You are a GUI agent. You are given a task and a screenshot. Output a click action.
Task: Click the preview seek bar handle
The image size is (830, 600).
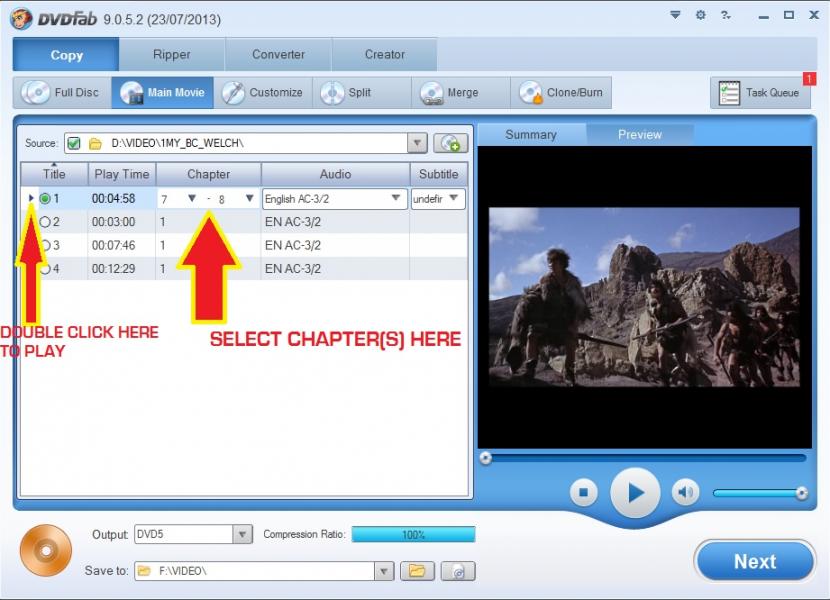485,458
